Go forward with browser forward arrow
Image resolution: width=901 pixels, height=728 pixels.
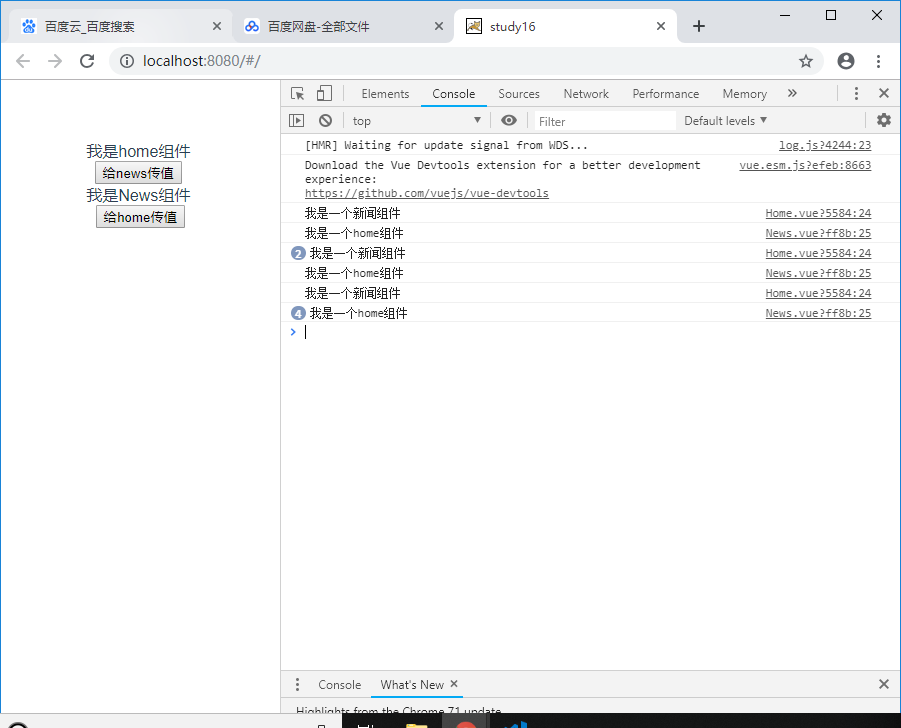55,61
